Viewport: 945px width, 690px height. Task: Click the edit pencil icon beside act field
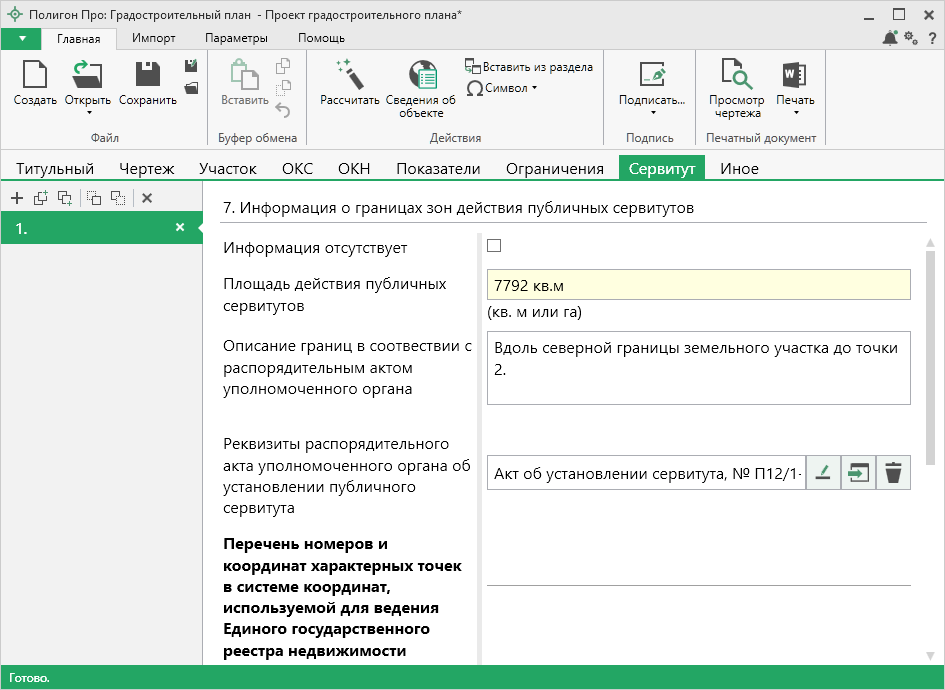point(822,473)
